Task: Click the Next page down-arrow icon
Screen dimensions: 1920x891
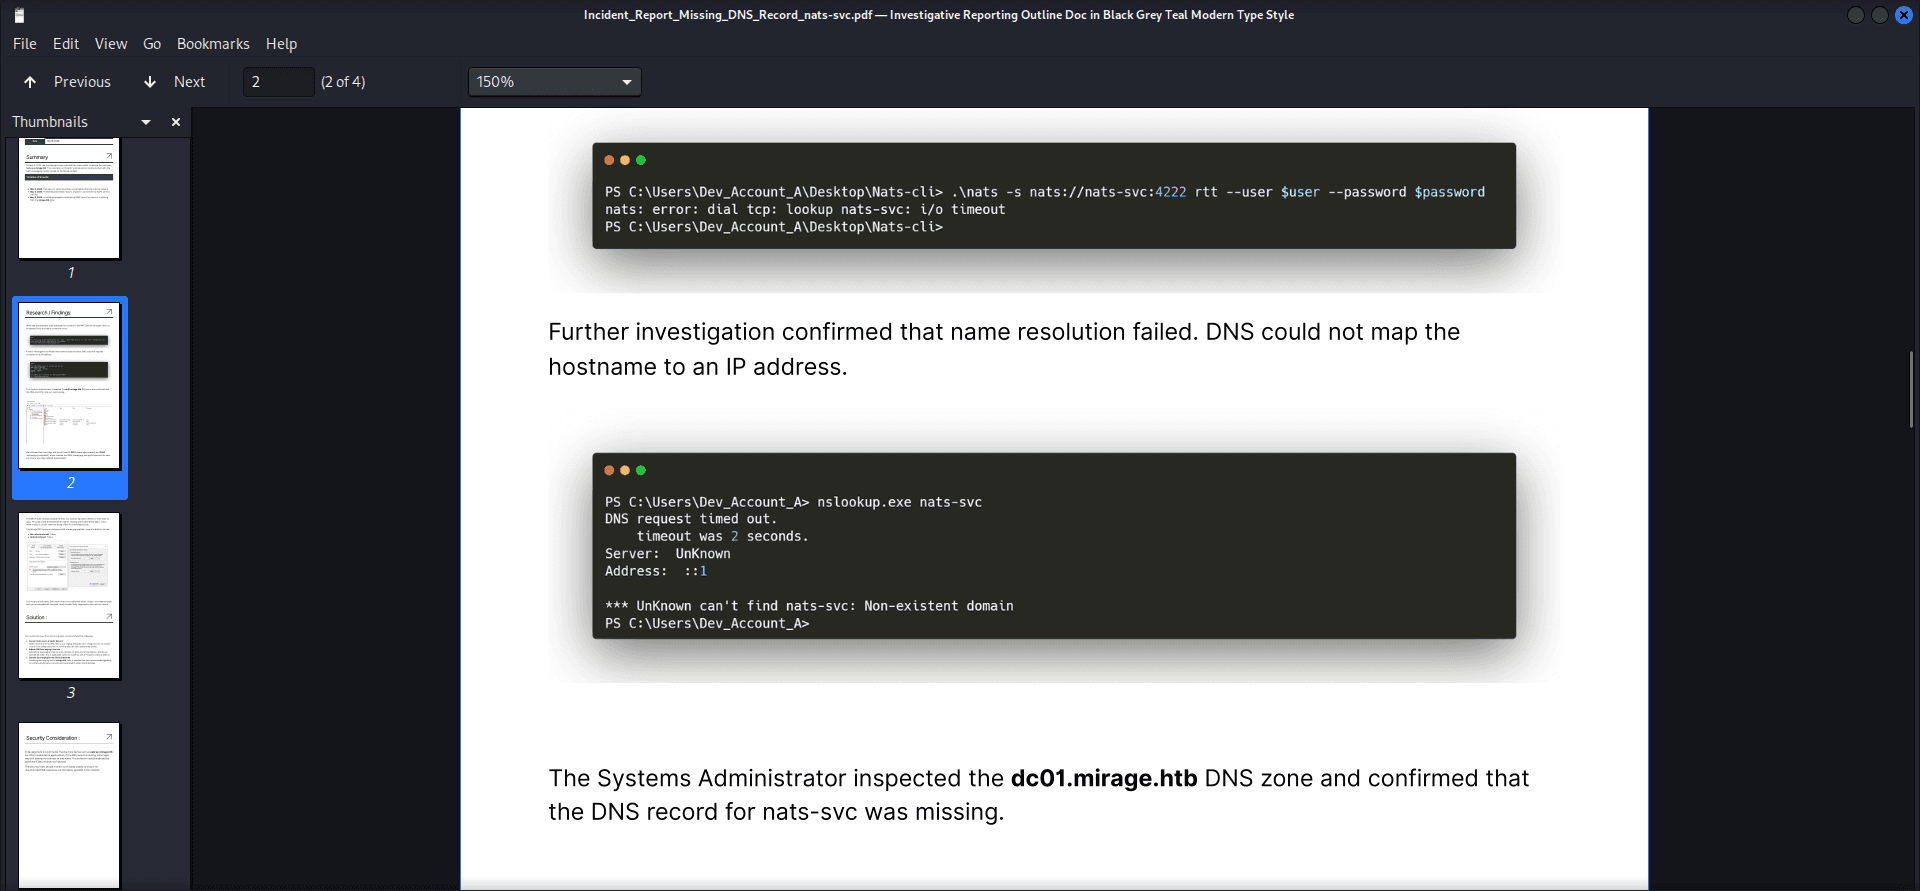Action: click(x=150, y=82)
